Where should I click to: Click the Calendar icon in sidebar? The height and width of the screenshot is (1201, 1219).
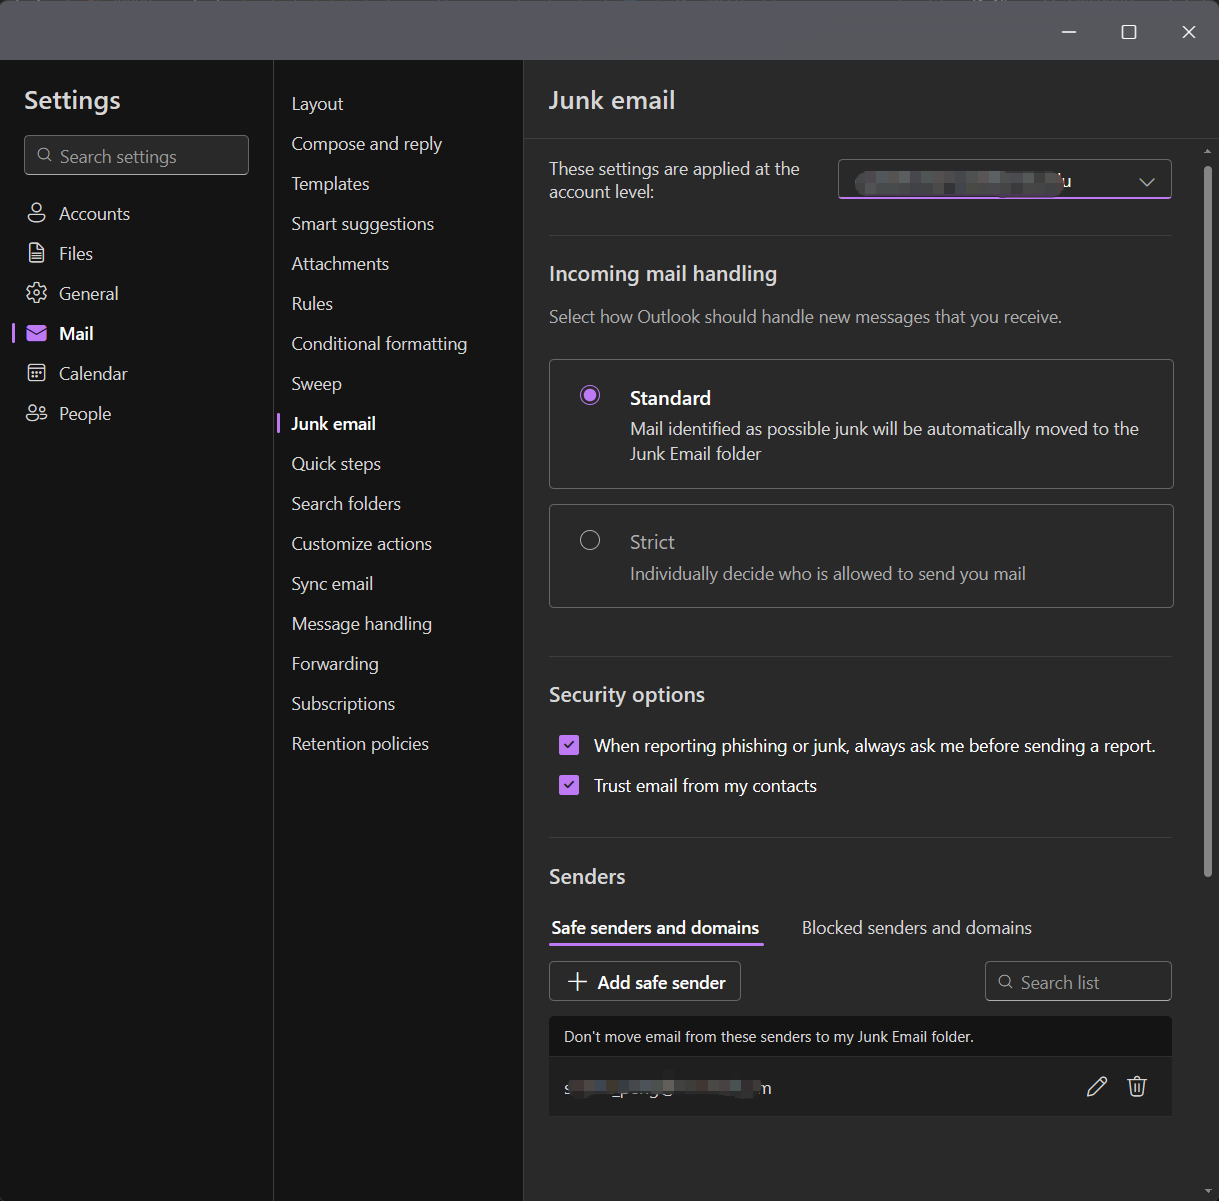(x=37, y=373)
